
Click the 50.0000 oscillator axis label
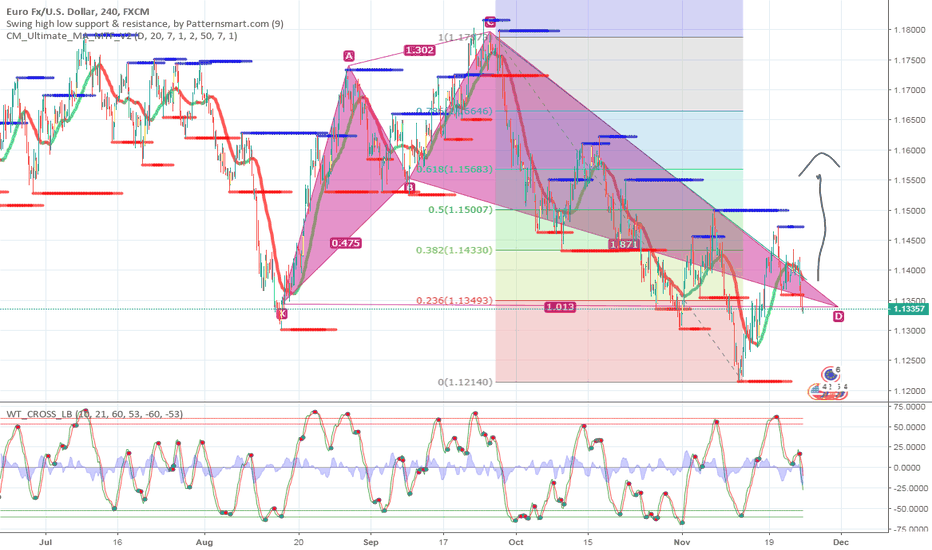[910, 427]
